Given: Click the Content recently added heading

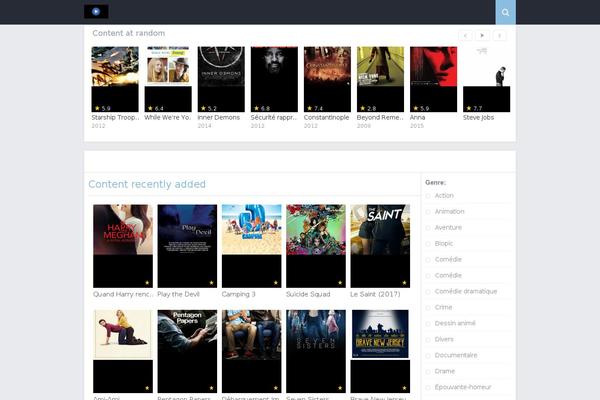Looking at the screenshot, I should (x=147, y=184).
